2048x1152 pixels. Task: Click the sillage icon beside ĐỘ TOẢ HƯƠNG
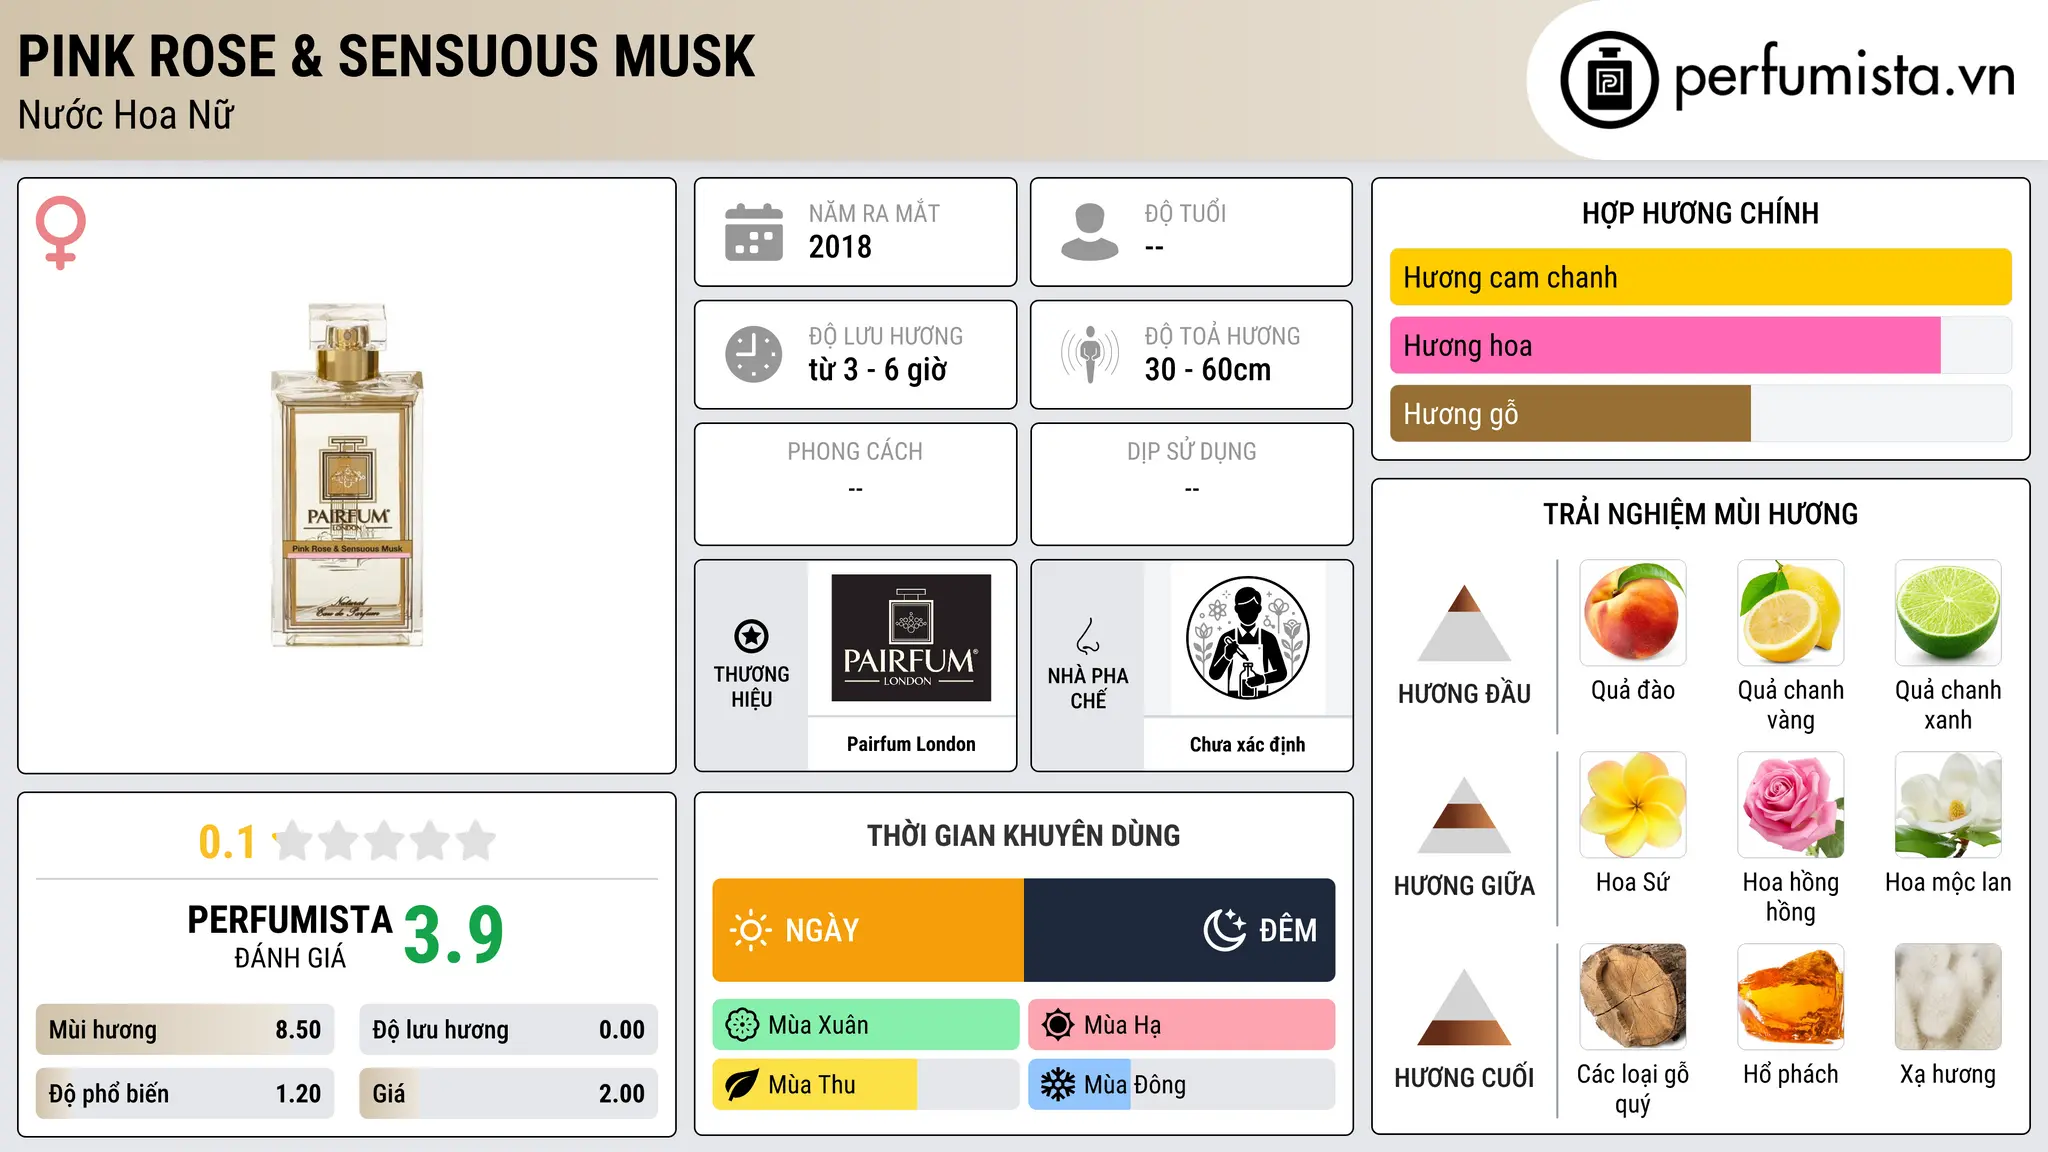coord(1090,354)
